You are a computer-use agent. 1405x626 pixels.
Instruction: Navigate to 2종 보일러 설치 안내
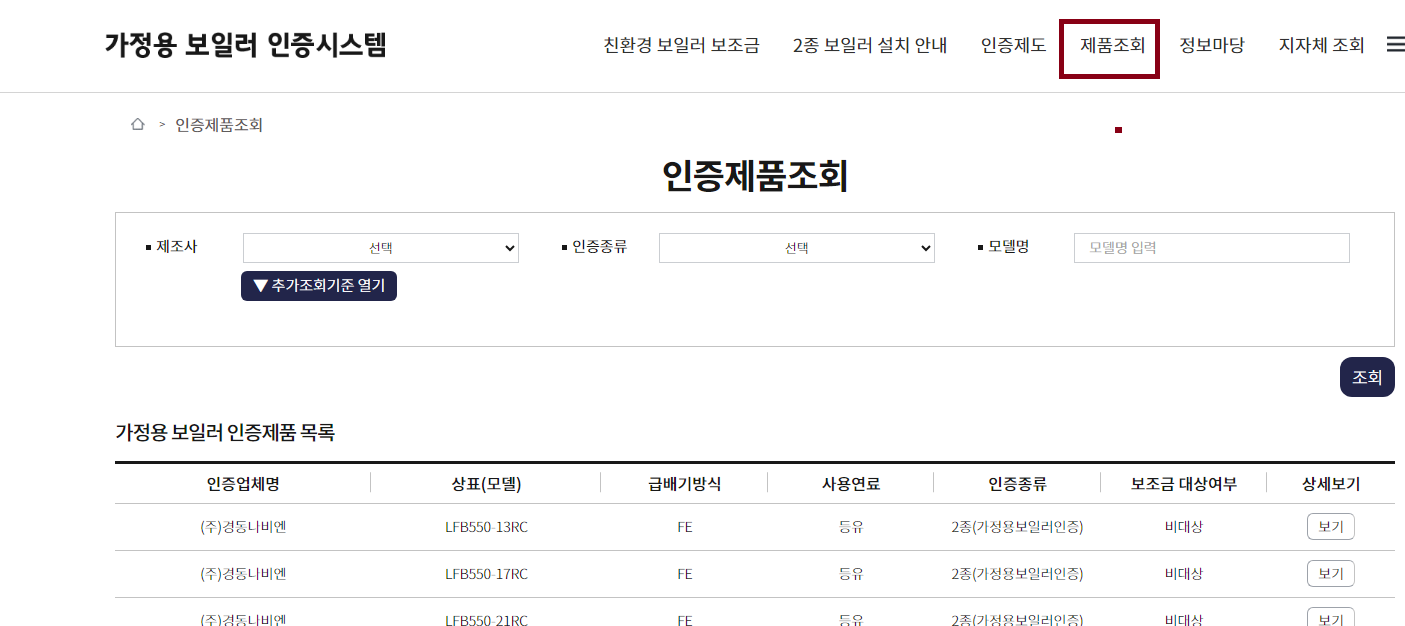tap(869, 45)
